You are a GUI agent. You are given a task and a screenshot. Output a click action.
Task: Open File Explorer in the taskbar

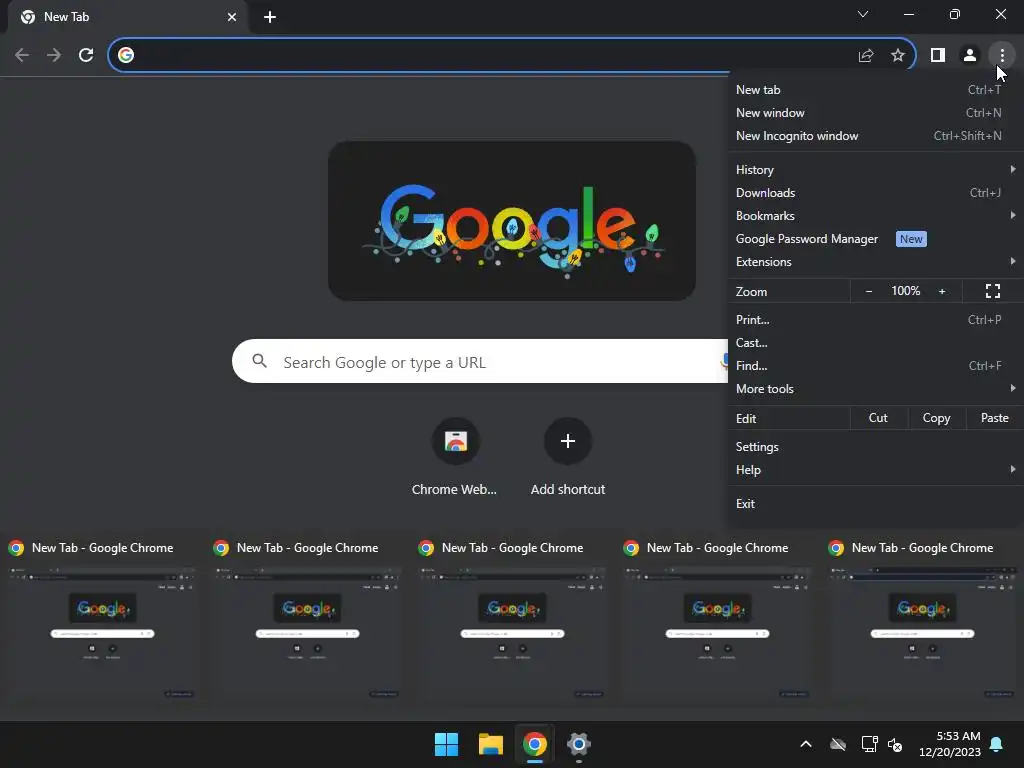point(490,744)
